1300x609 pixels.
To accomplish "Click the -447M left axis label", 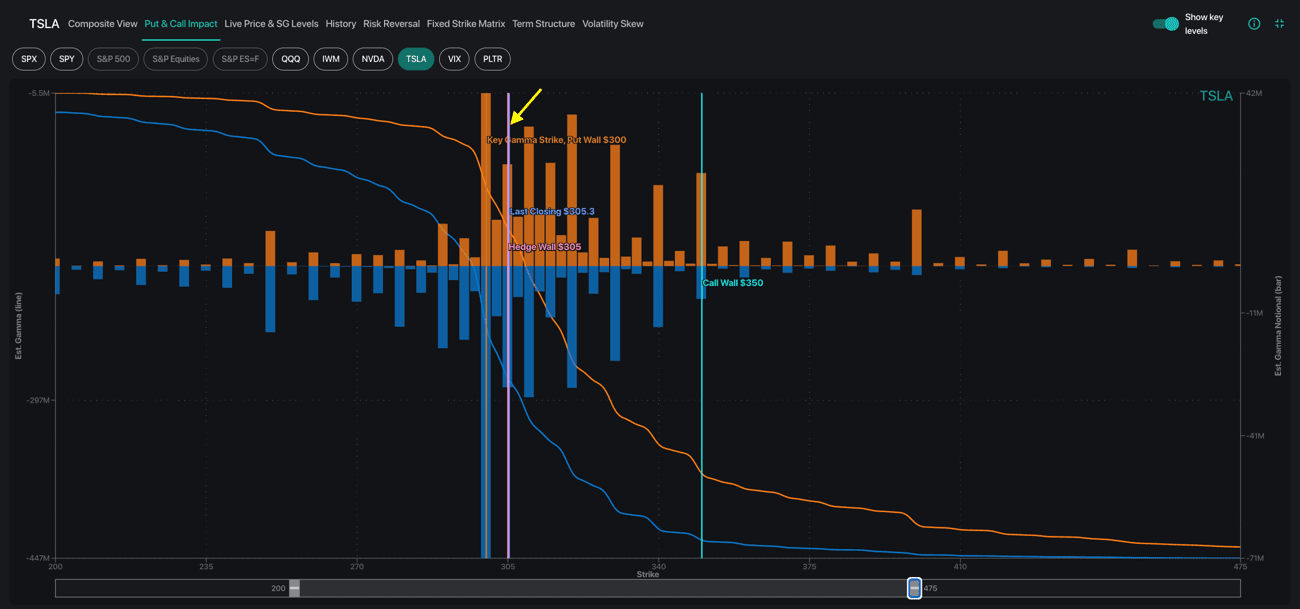I will (x=38, y=558).
